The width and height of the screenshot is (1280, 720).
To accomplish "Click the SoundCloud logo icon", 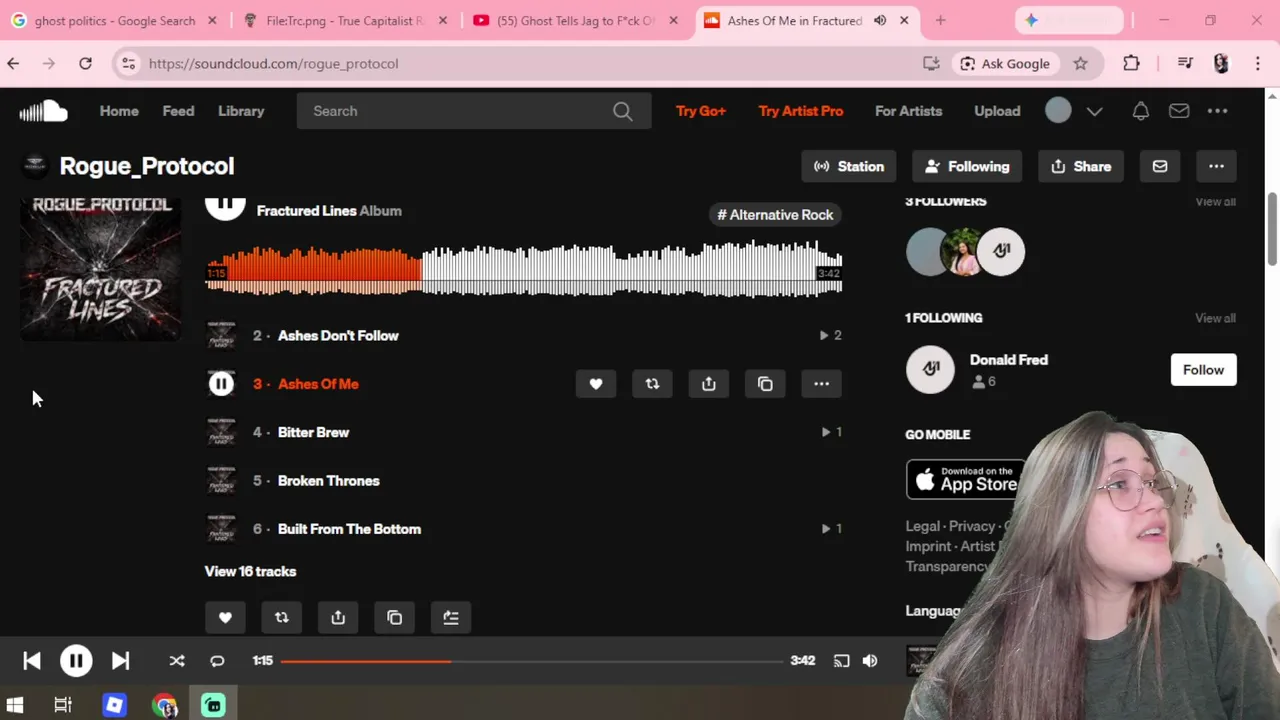I will 43,111.
